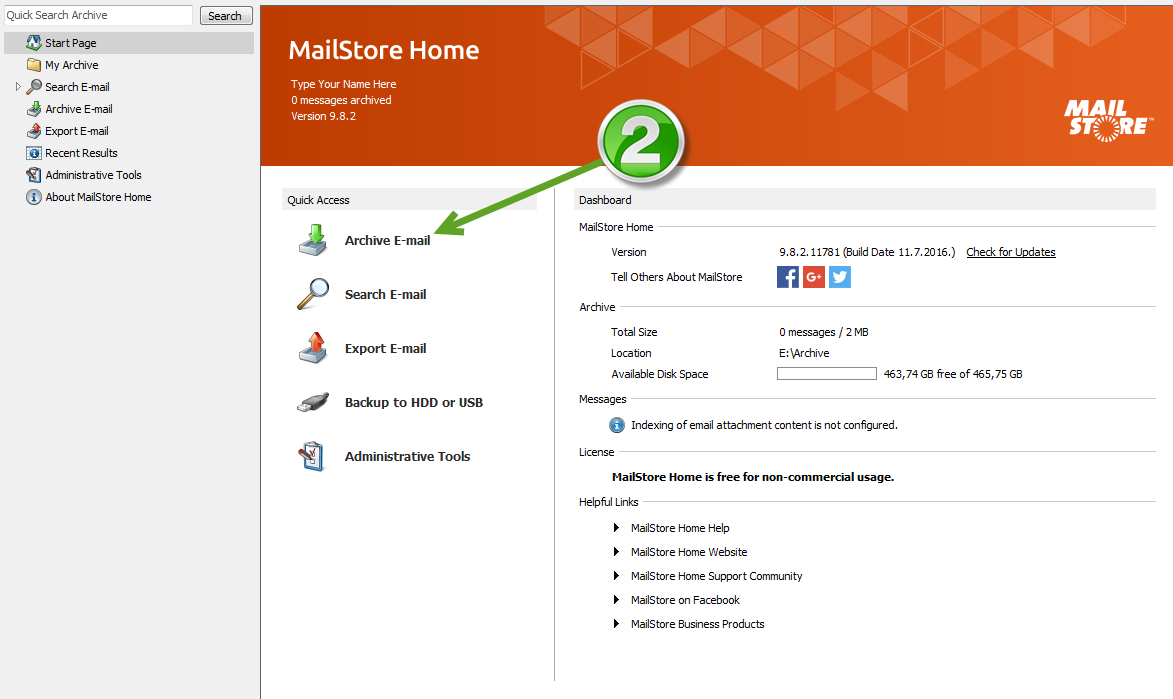Click the Recent Results icon in sidebar

(34, 153)
